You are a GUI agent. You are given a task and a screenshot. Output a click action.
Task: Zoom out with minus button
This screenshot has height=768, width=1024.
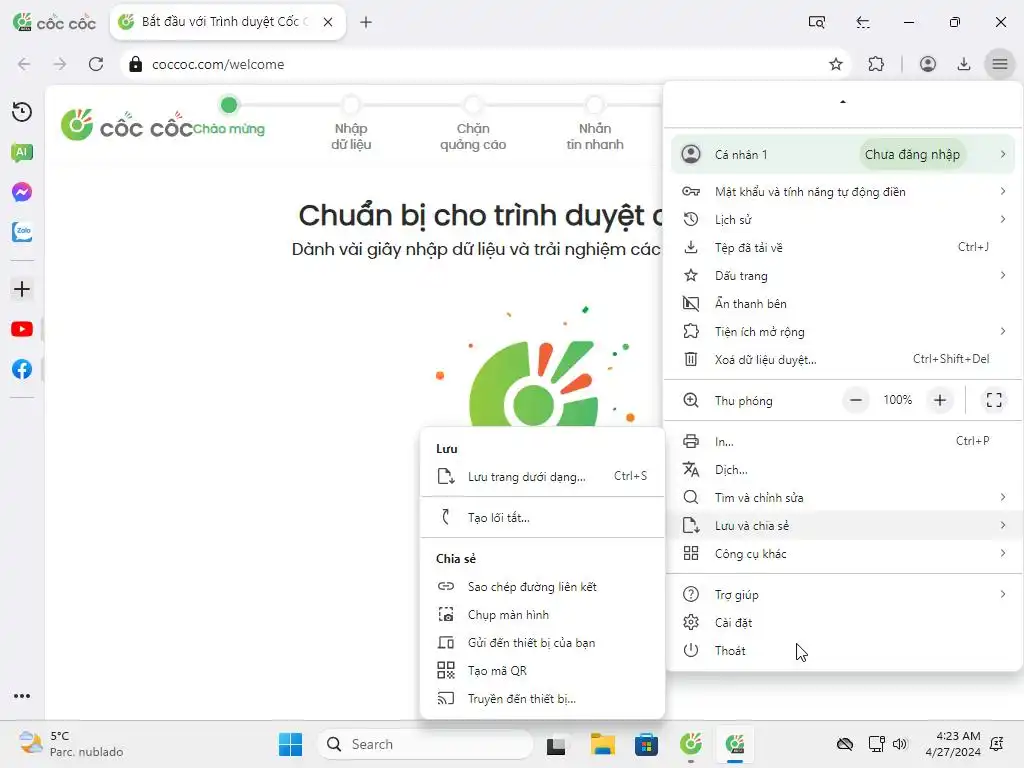(856, 400)
